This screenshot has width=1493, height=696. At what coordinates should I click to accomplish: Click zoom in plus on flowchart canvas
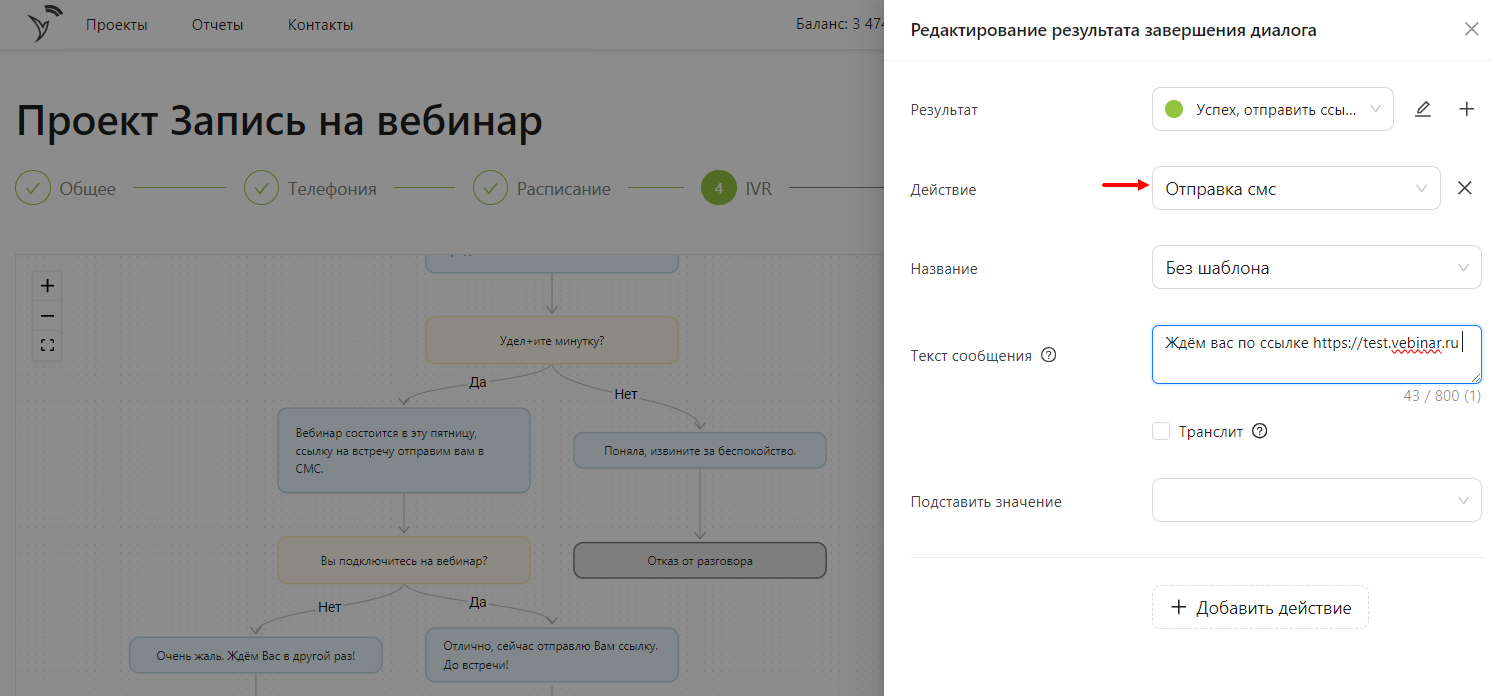tap(47, 286)
